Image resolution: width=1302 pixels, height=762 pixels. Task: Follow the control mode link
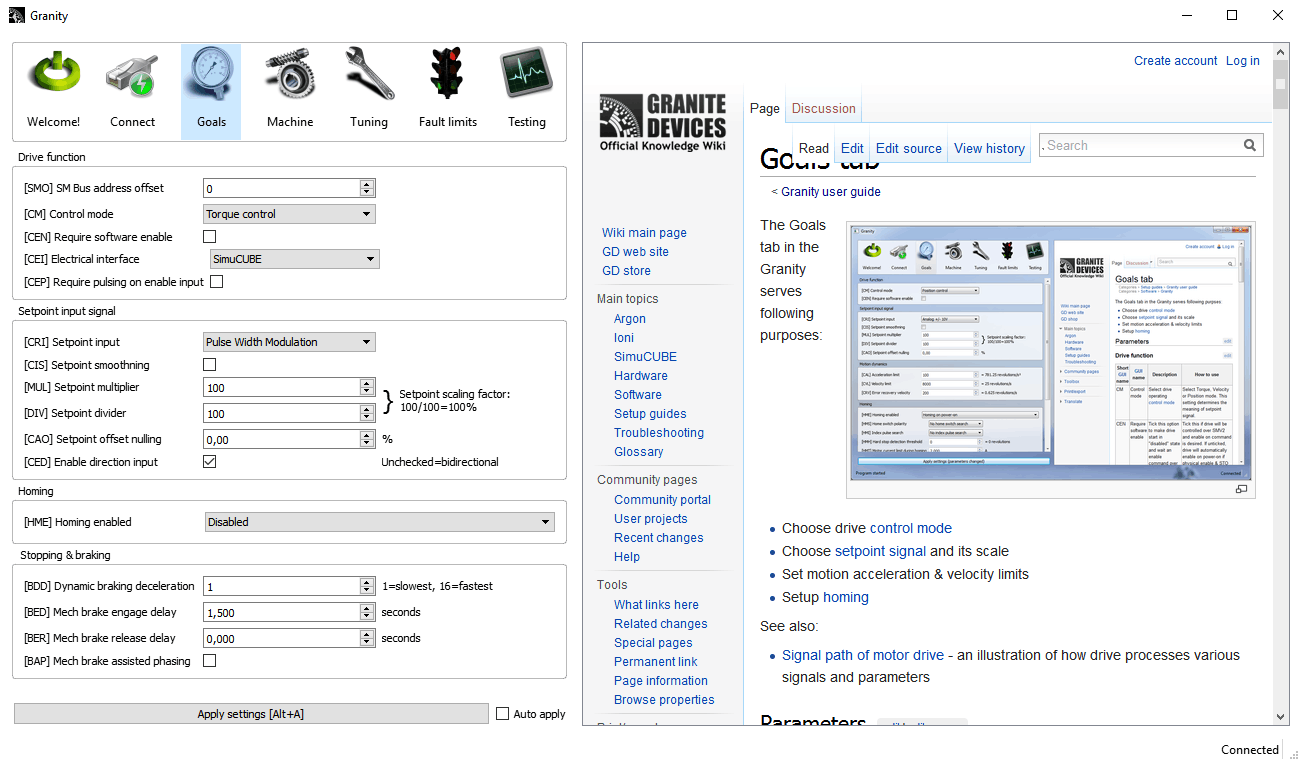pyautogui.click(x=911, y=528)
